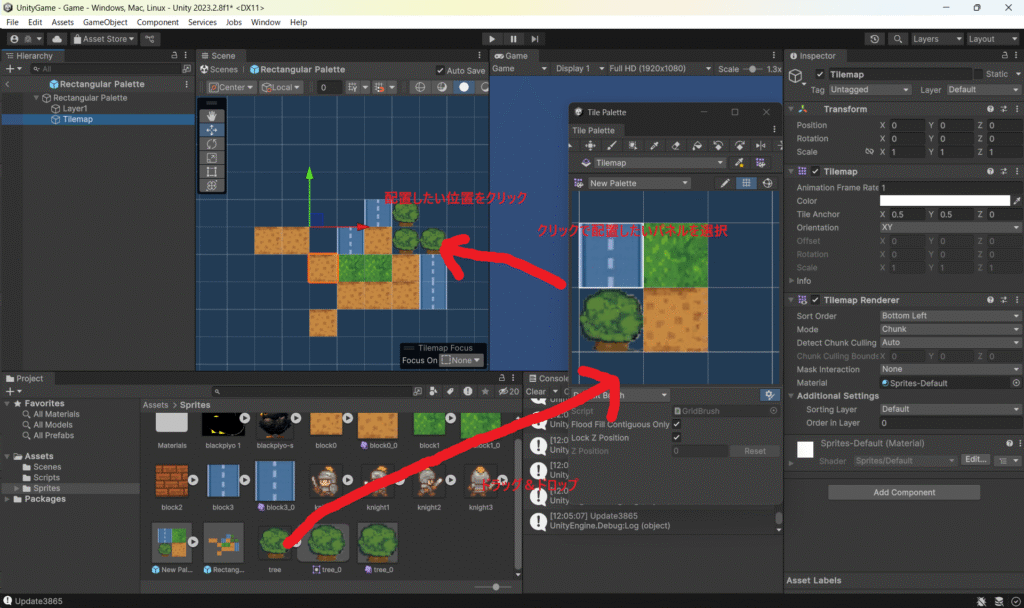Viewport: 1024px width, 608px height.
Task: Select the Move tool in Scene overlay
Action: [212, 130]
